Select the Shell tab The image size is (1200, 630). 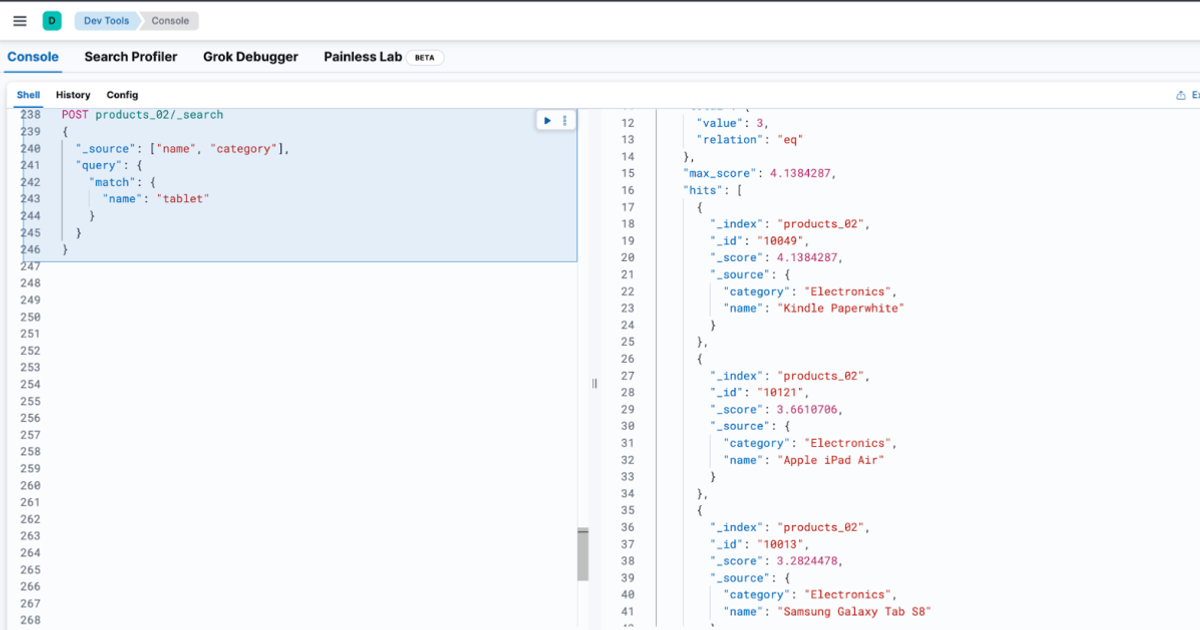tap(27, 94)
